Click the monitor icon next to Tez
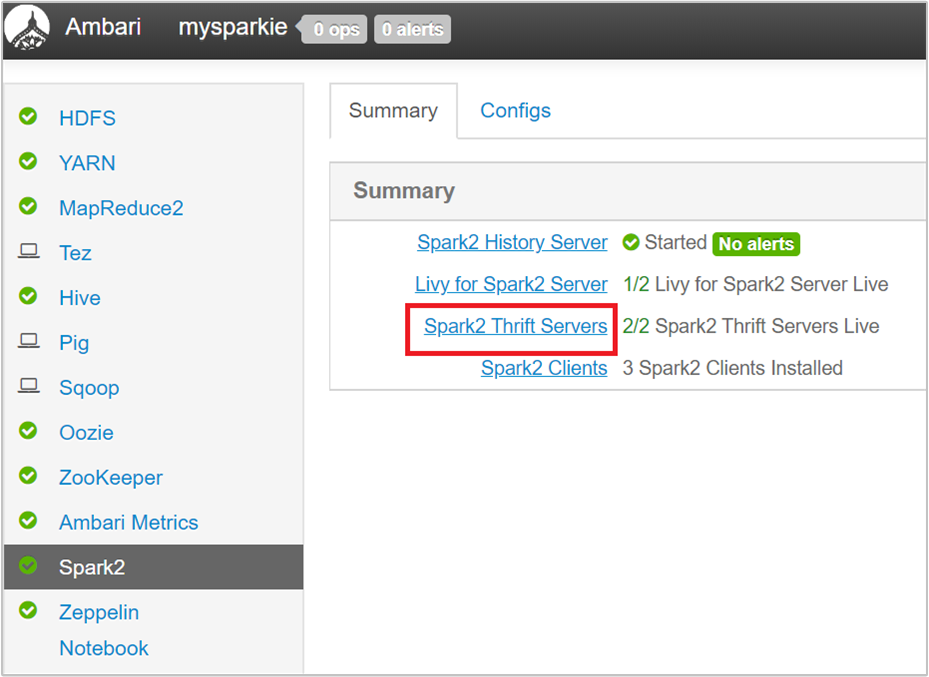The width and height of the screenshot is (929, 677). (x=28, y=252)
